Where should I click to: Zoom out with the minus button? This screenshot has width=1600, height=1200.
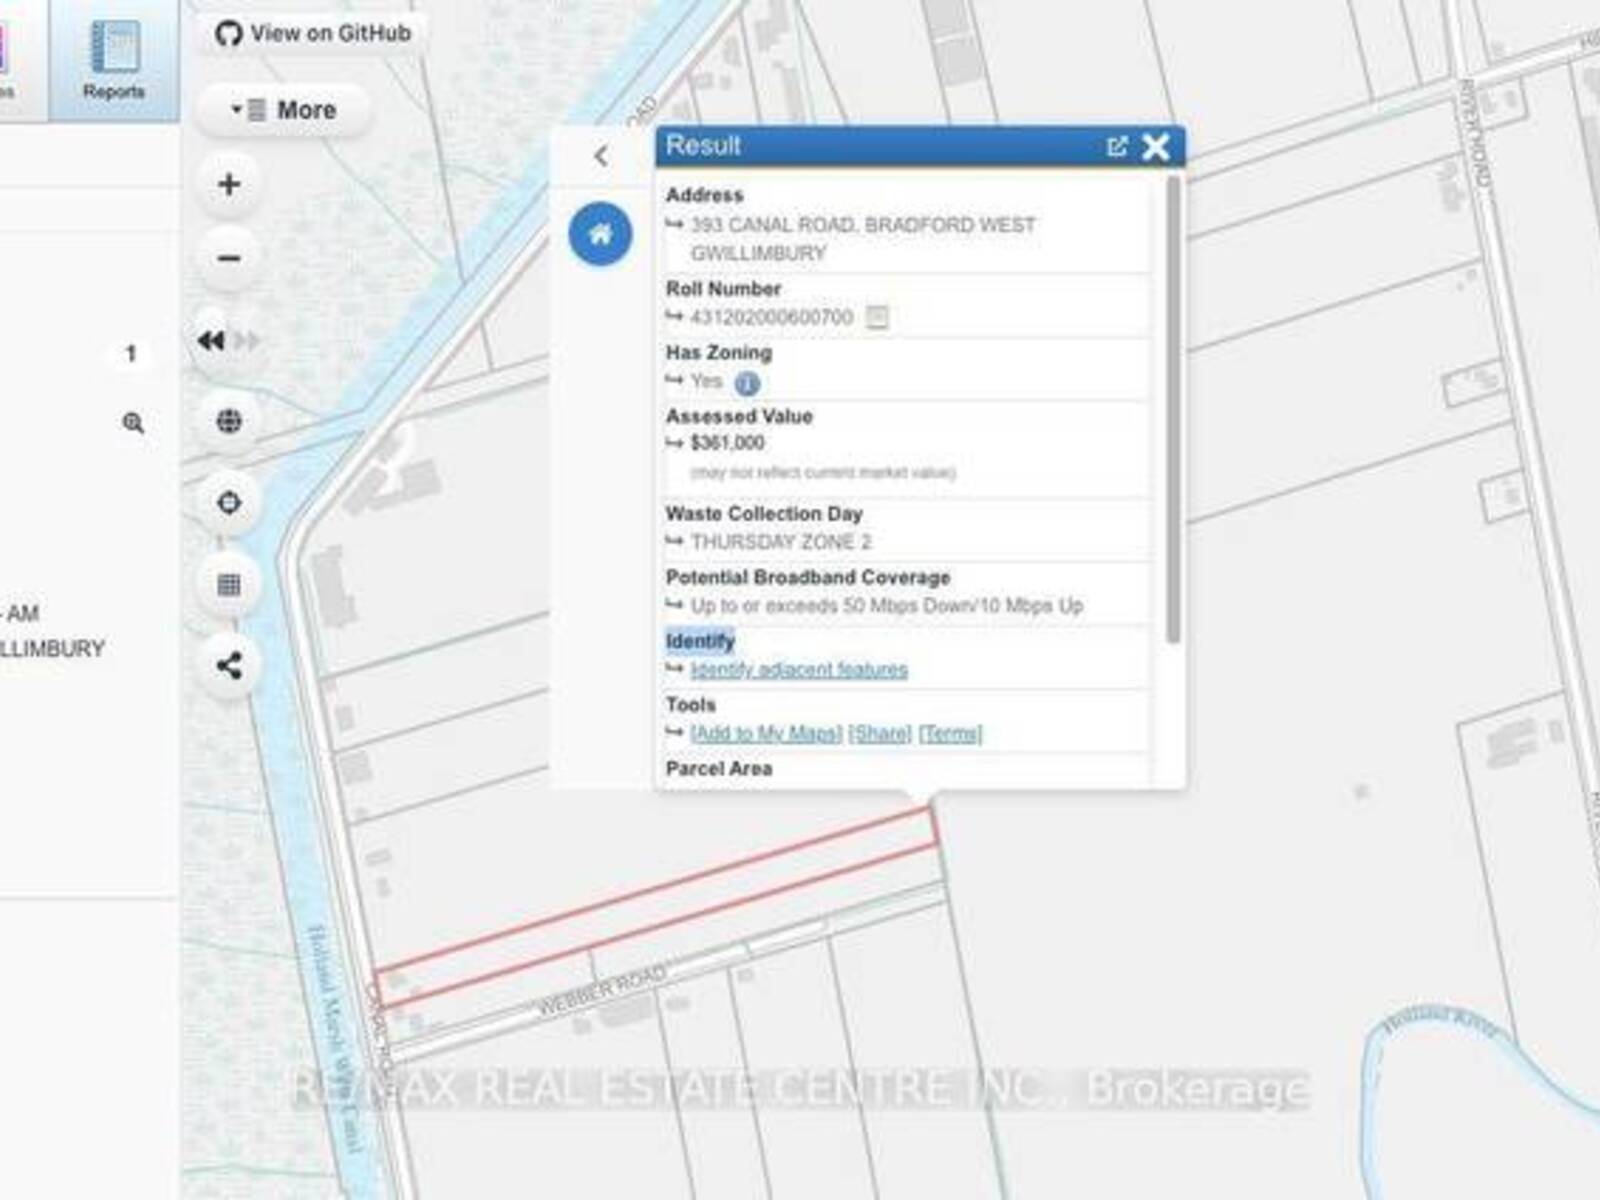tap(229, 259)
